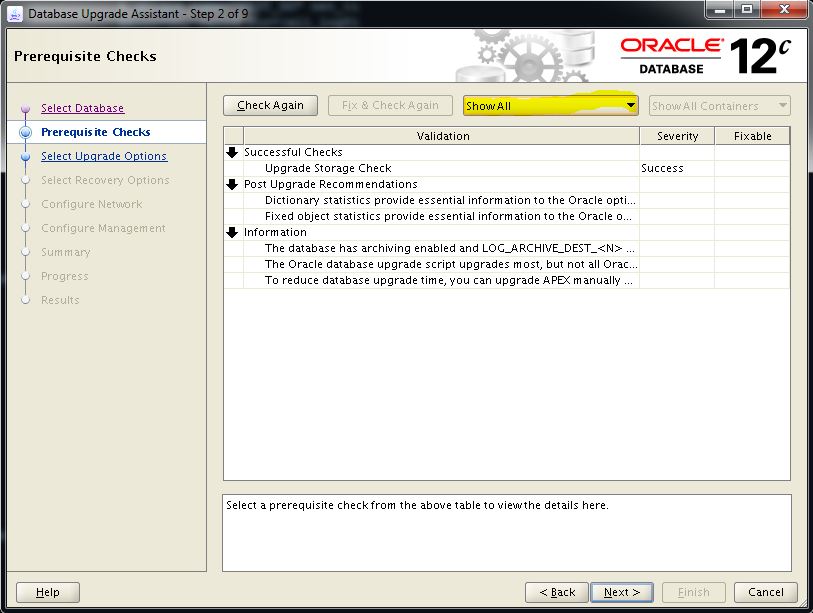Image resolution: width=813 pixels, height=613 pixels.
Task: Go back with the Back button
Action: (x=555, y=592)
